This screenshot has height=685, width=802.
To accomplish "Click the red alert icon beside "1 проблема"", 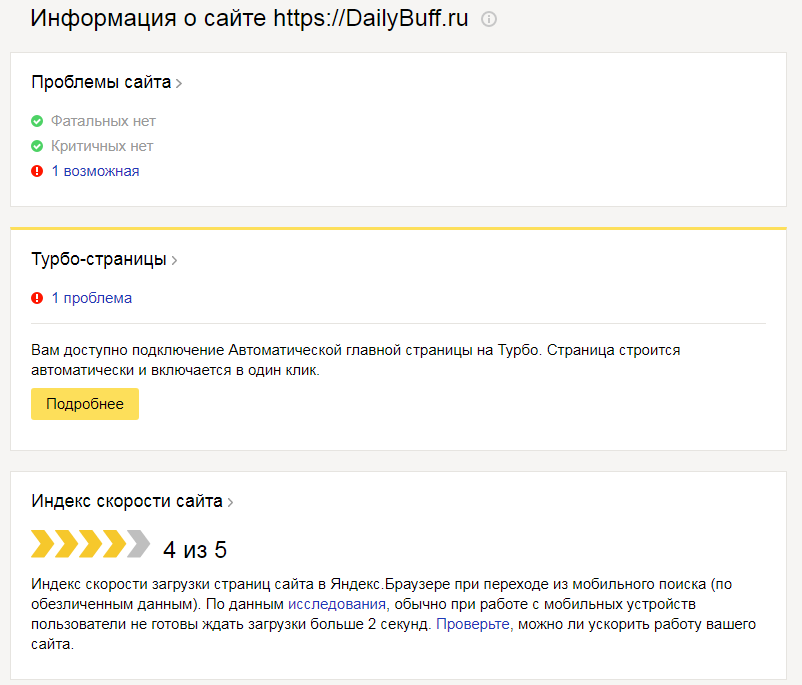I will 37,298.
